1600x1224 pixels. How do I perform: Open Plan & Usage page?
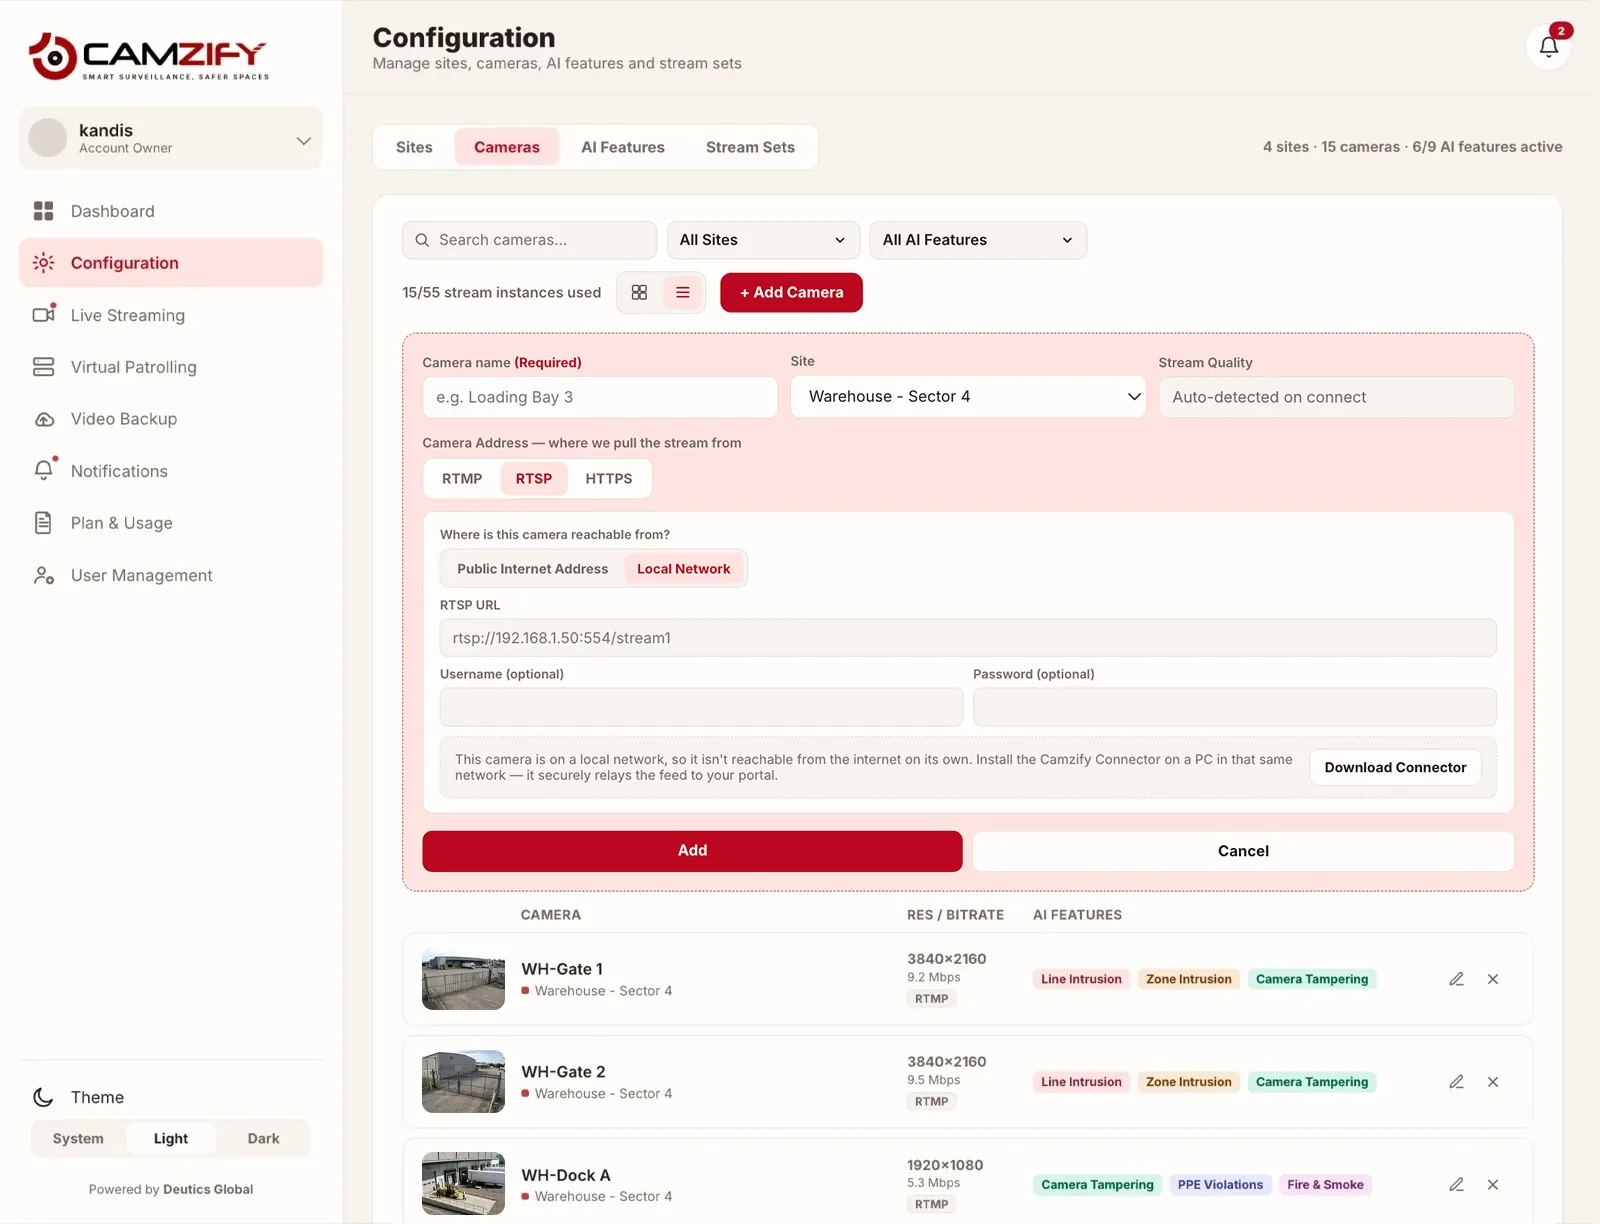pyautogui.click(x=171, y=523)
